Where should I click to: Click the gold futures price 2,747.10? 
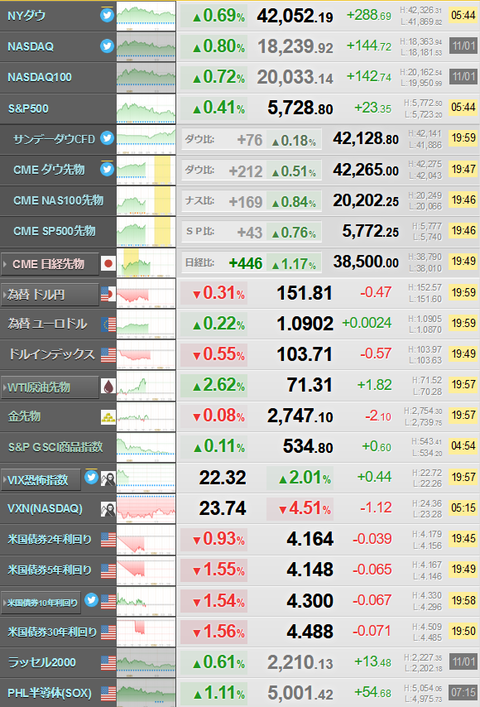pyautogui.click(x=300, y=416)
